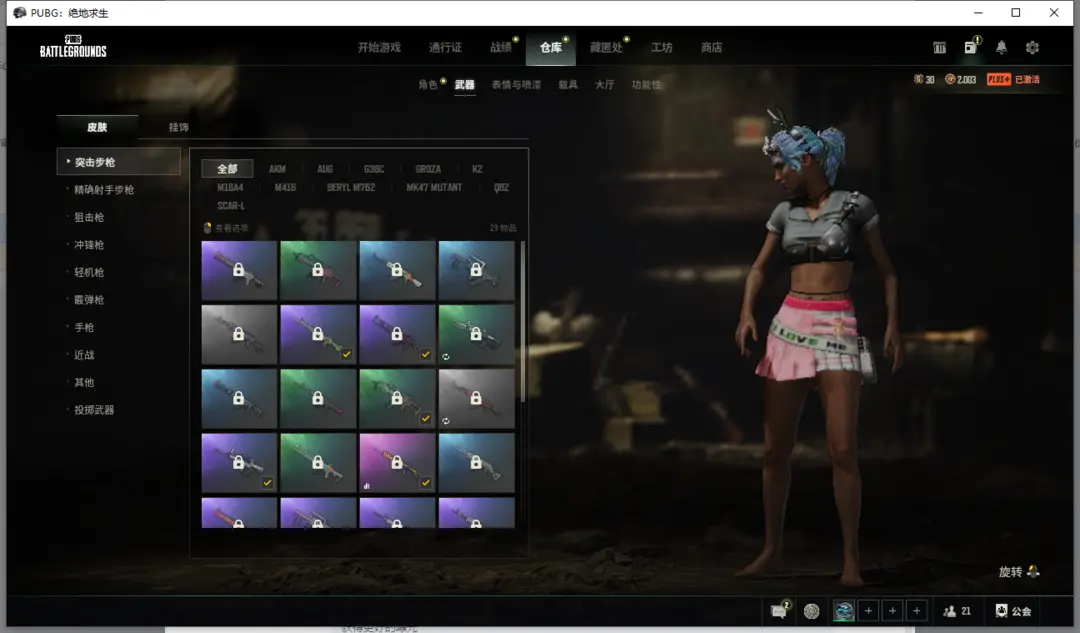Filter skins by MK47 MUTANT
This screenshot has width=1080, height=633.
(x=434, y=187)
